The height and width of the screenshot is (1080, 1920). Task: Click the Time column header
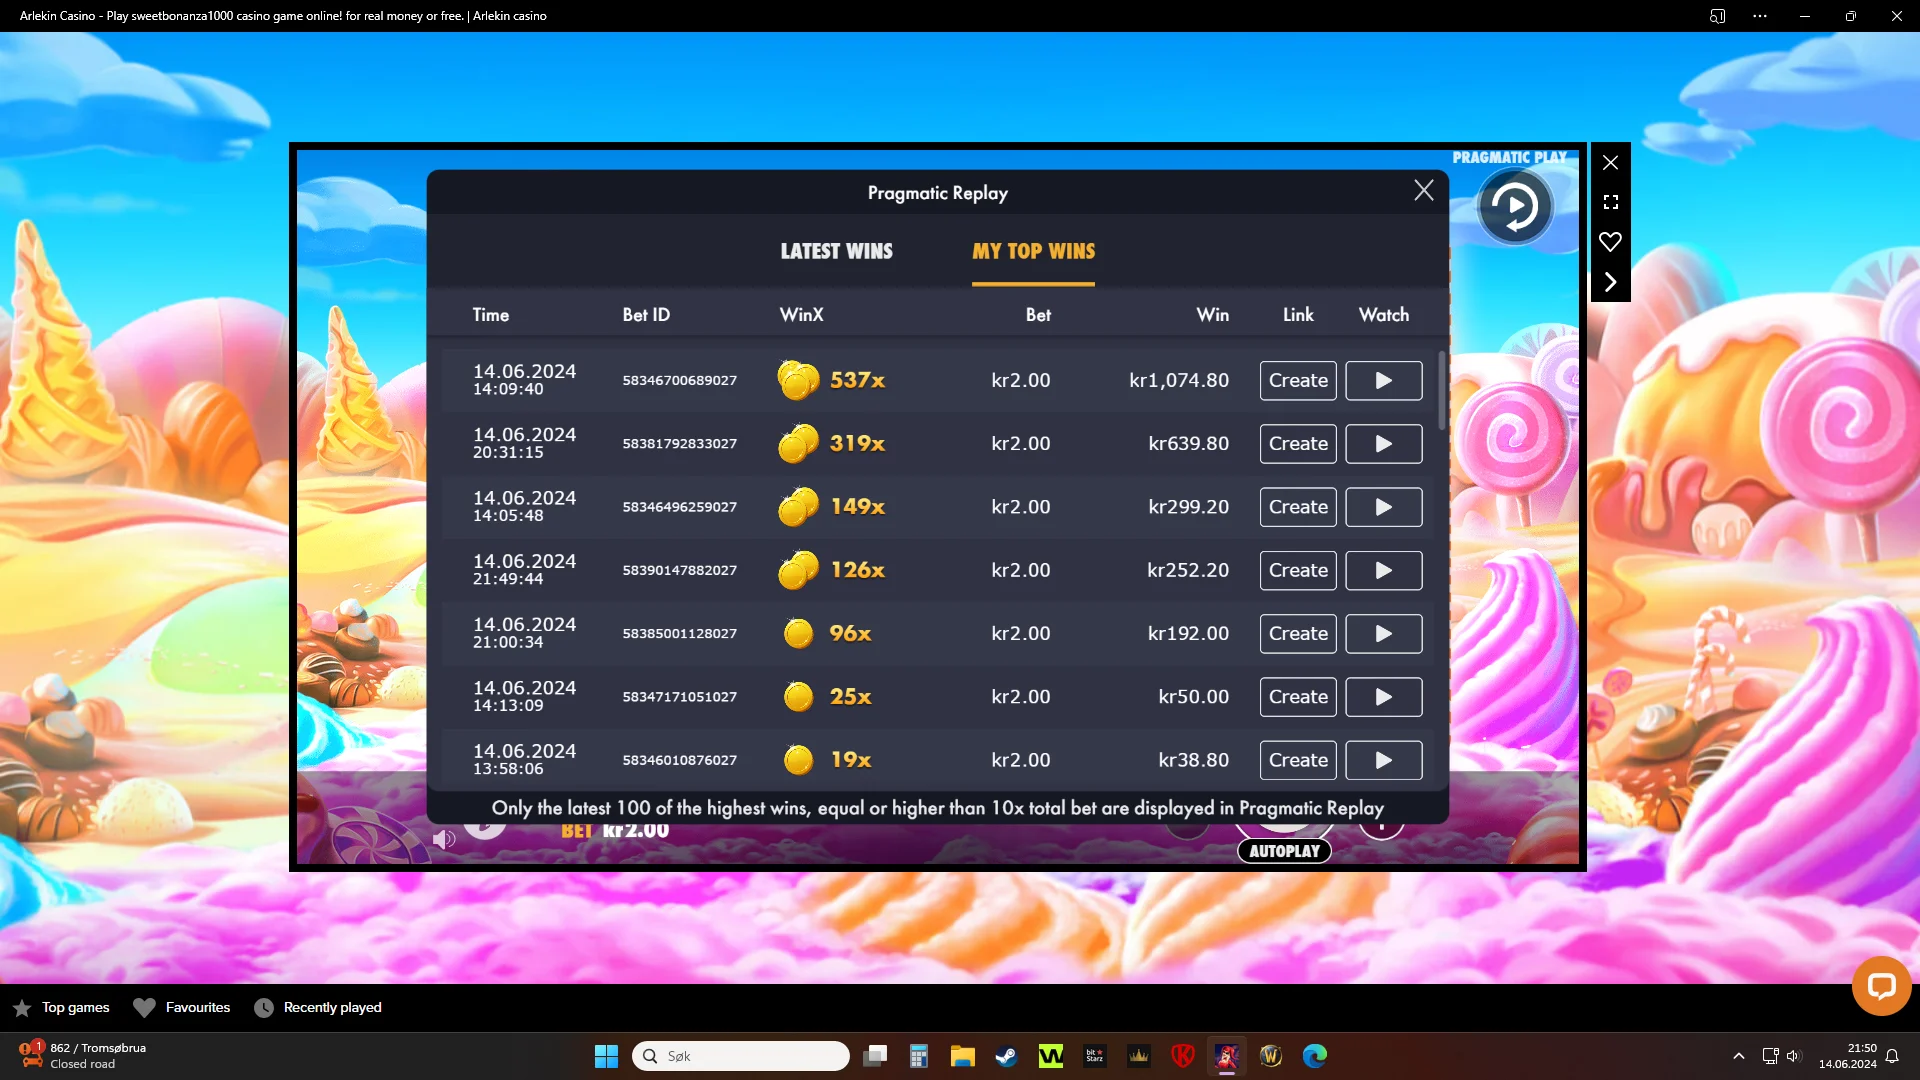tap(491, 315)
